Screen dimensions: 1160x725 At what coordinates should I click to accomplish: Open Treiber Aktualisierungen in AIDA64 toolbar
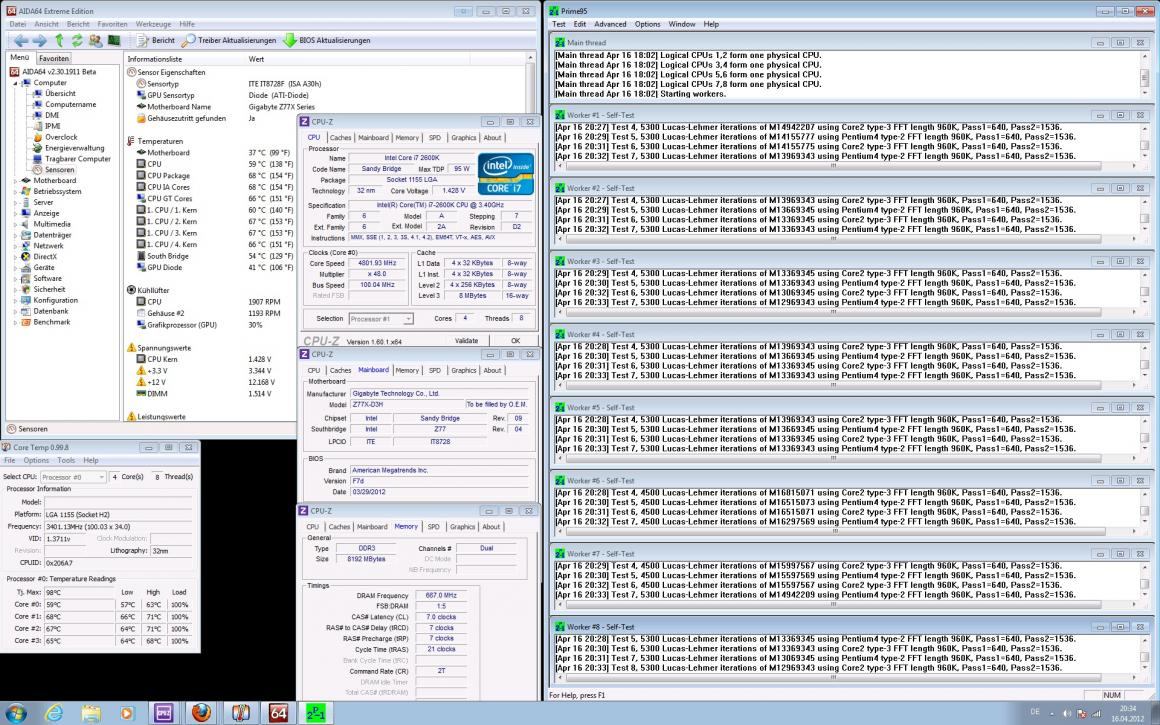(x=229, y=41)
